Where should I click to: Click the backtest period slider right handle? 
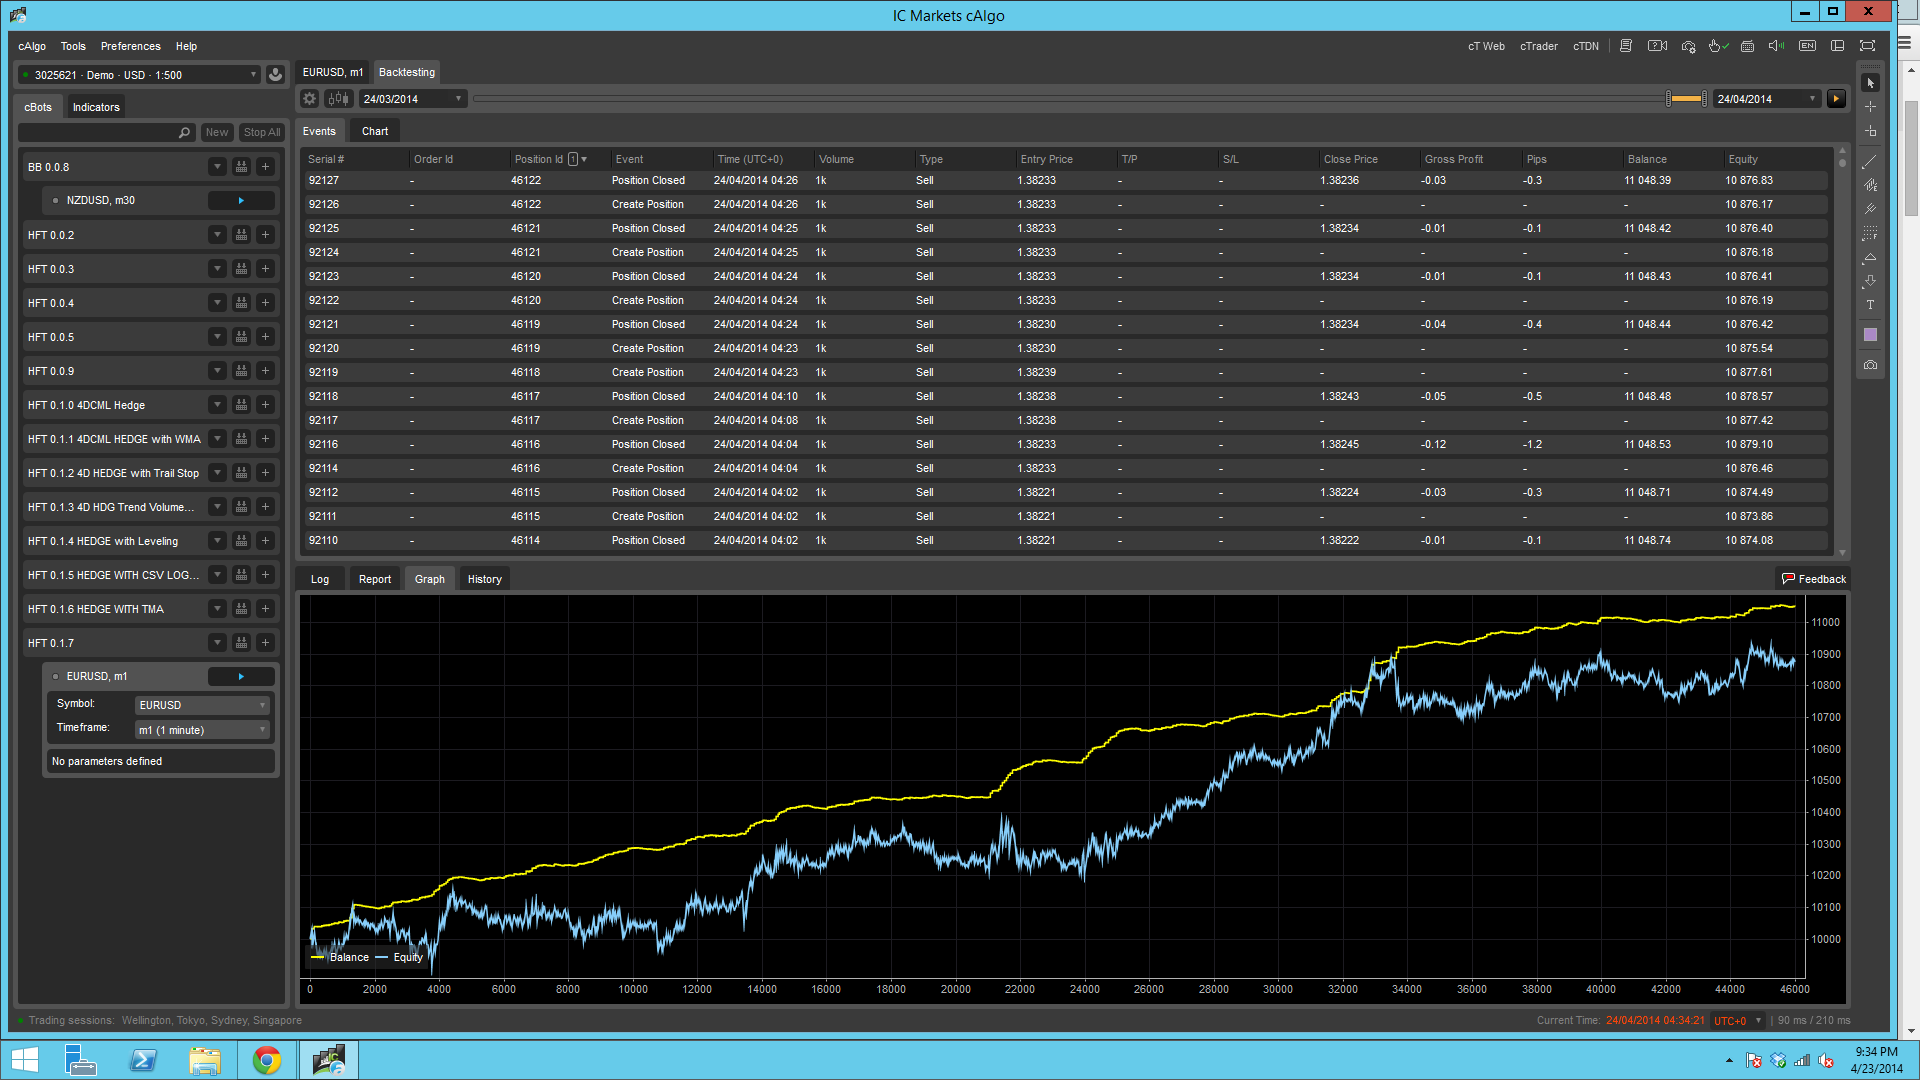1704,99
